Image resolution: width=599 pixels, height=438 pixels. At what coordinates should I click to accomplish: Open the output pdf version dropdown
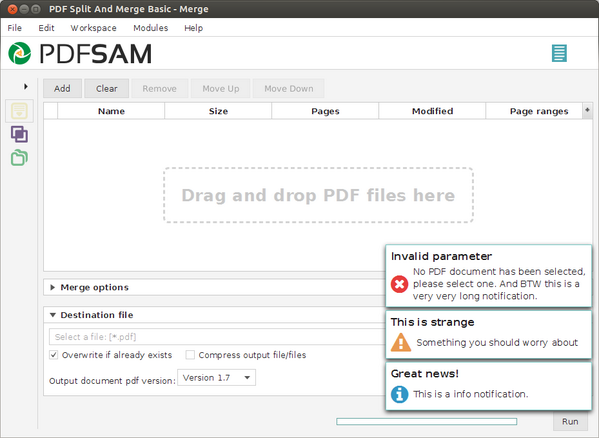pyautogui.click(x=217, y=378)
